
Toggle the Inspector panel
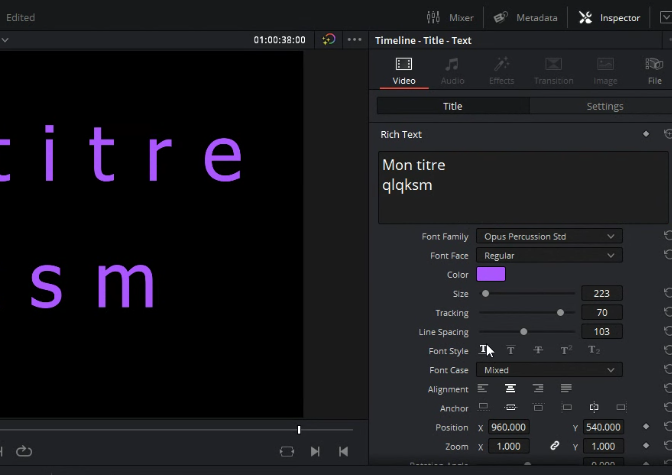(x=609, y=17)
